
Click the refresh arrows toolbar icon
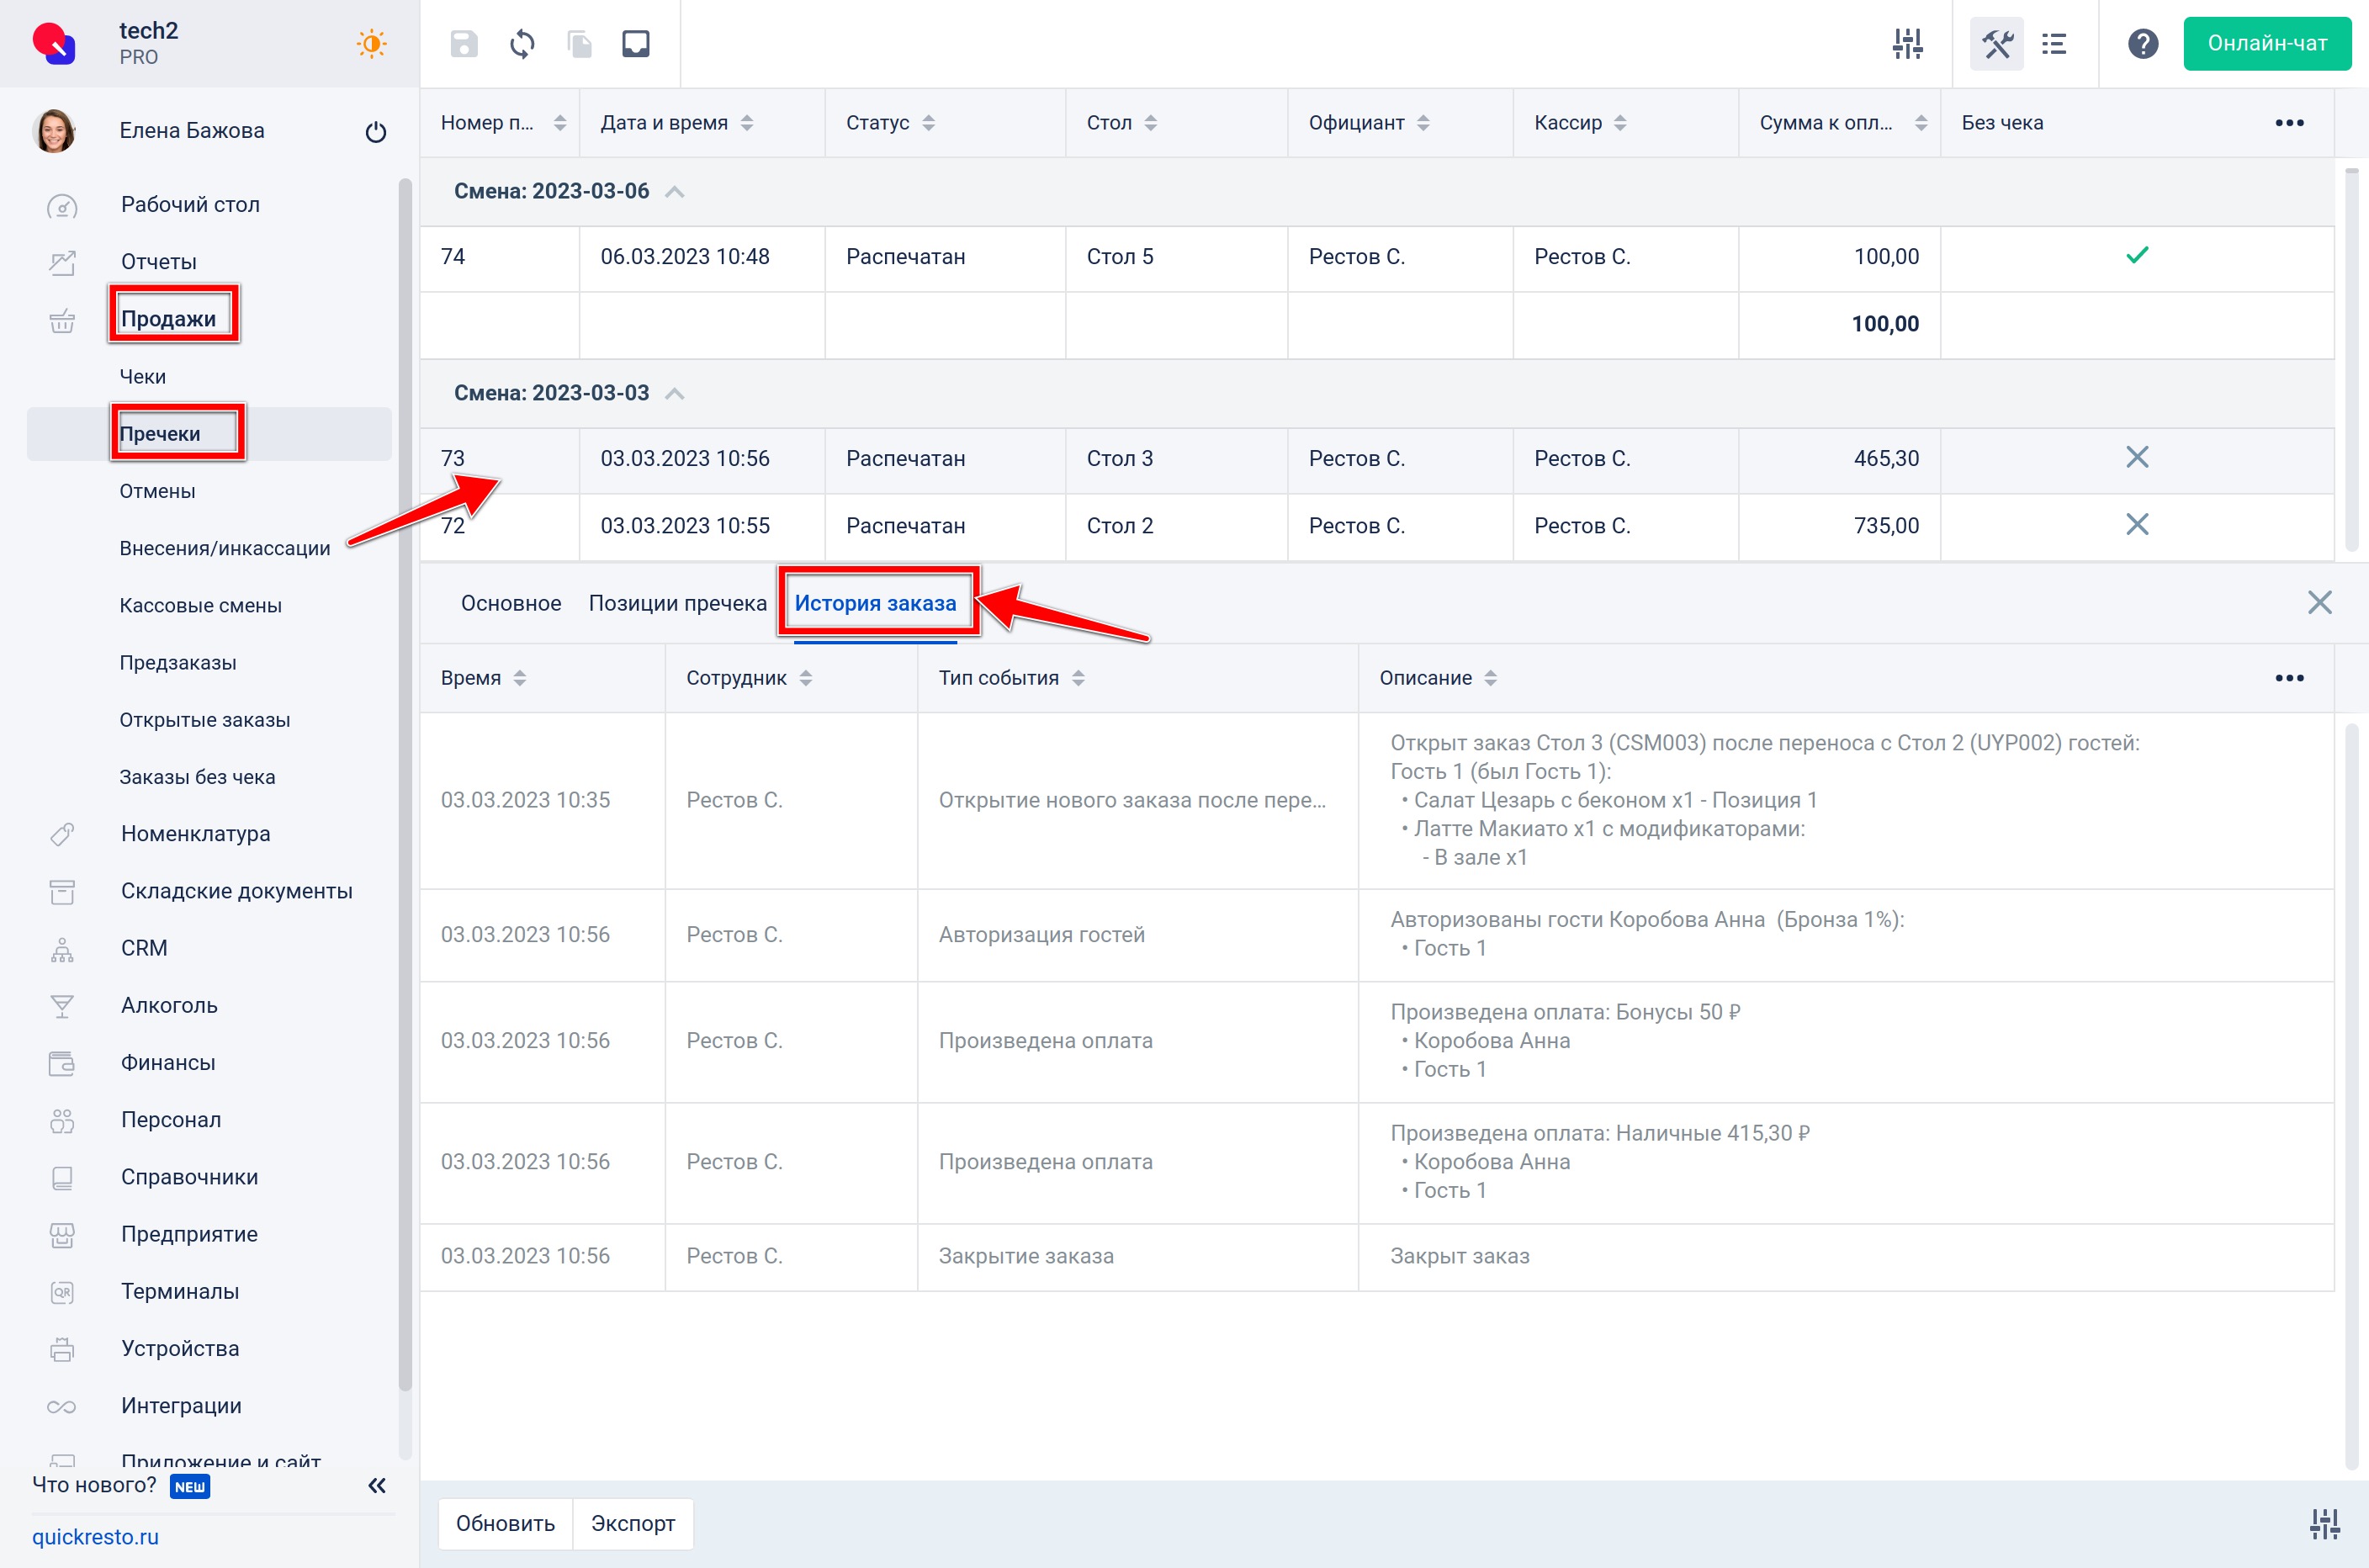pos(522,44)
